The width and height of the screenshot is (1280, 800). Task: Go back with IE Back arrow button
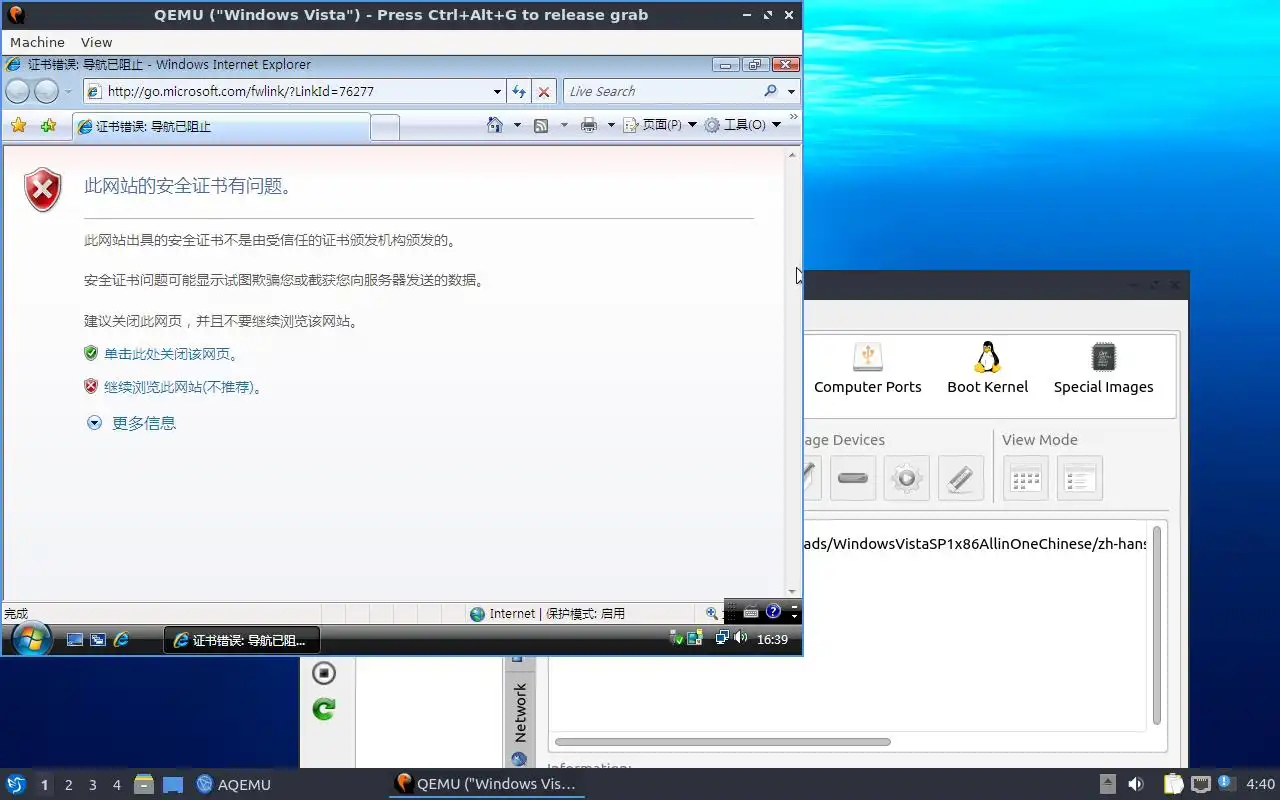click(x=18, y=92)
